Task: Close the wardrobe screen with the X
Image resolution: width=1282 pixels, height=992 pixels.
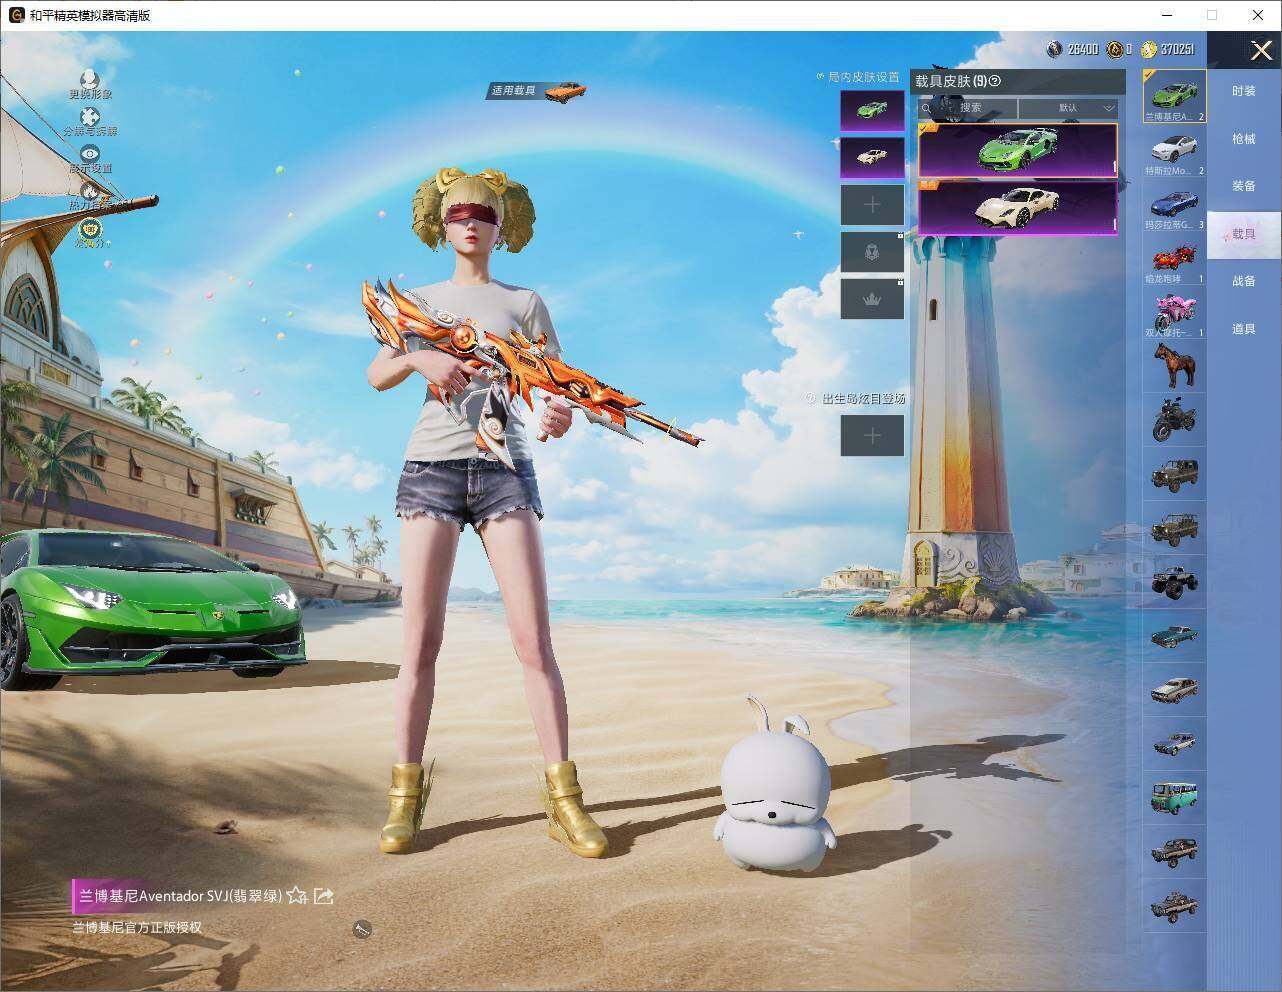Action: (x=1261, y=49)
